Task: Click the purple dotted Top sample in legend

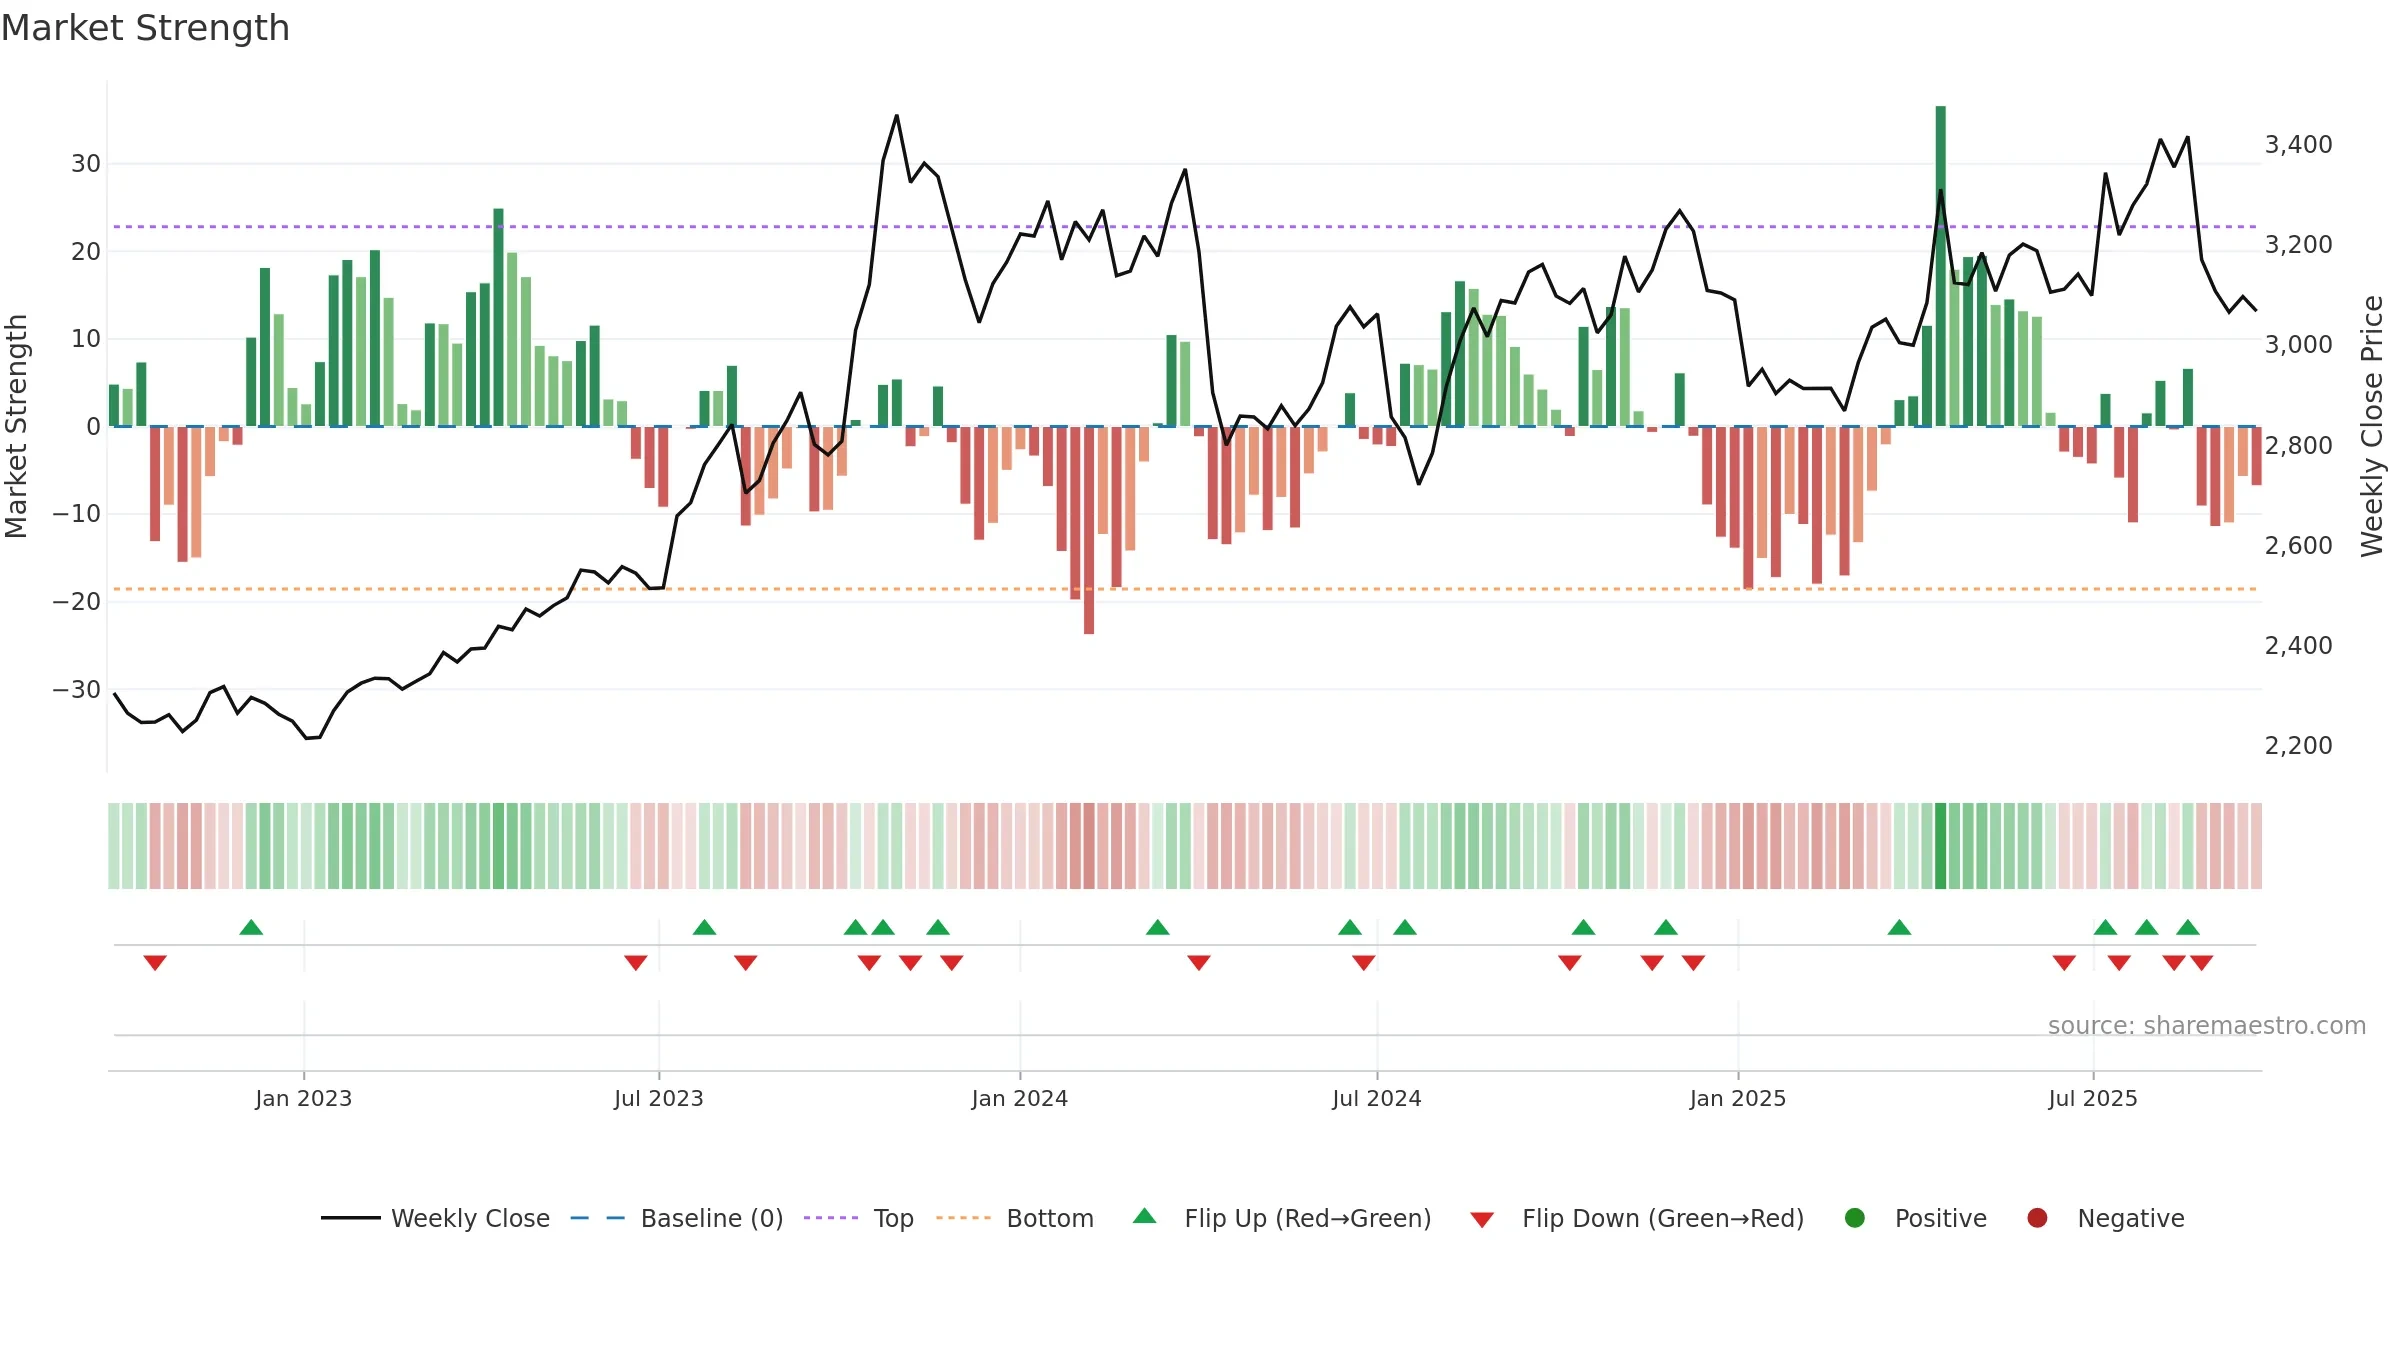Action: click(x=831, y=1218)
